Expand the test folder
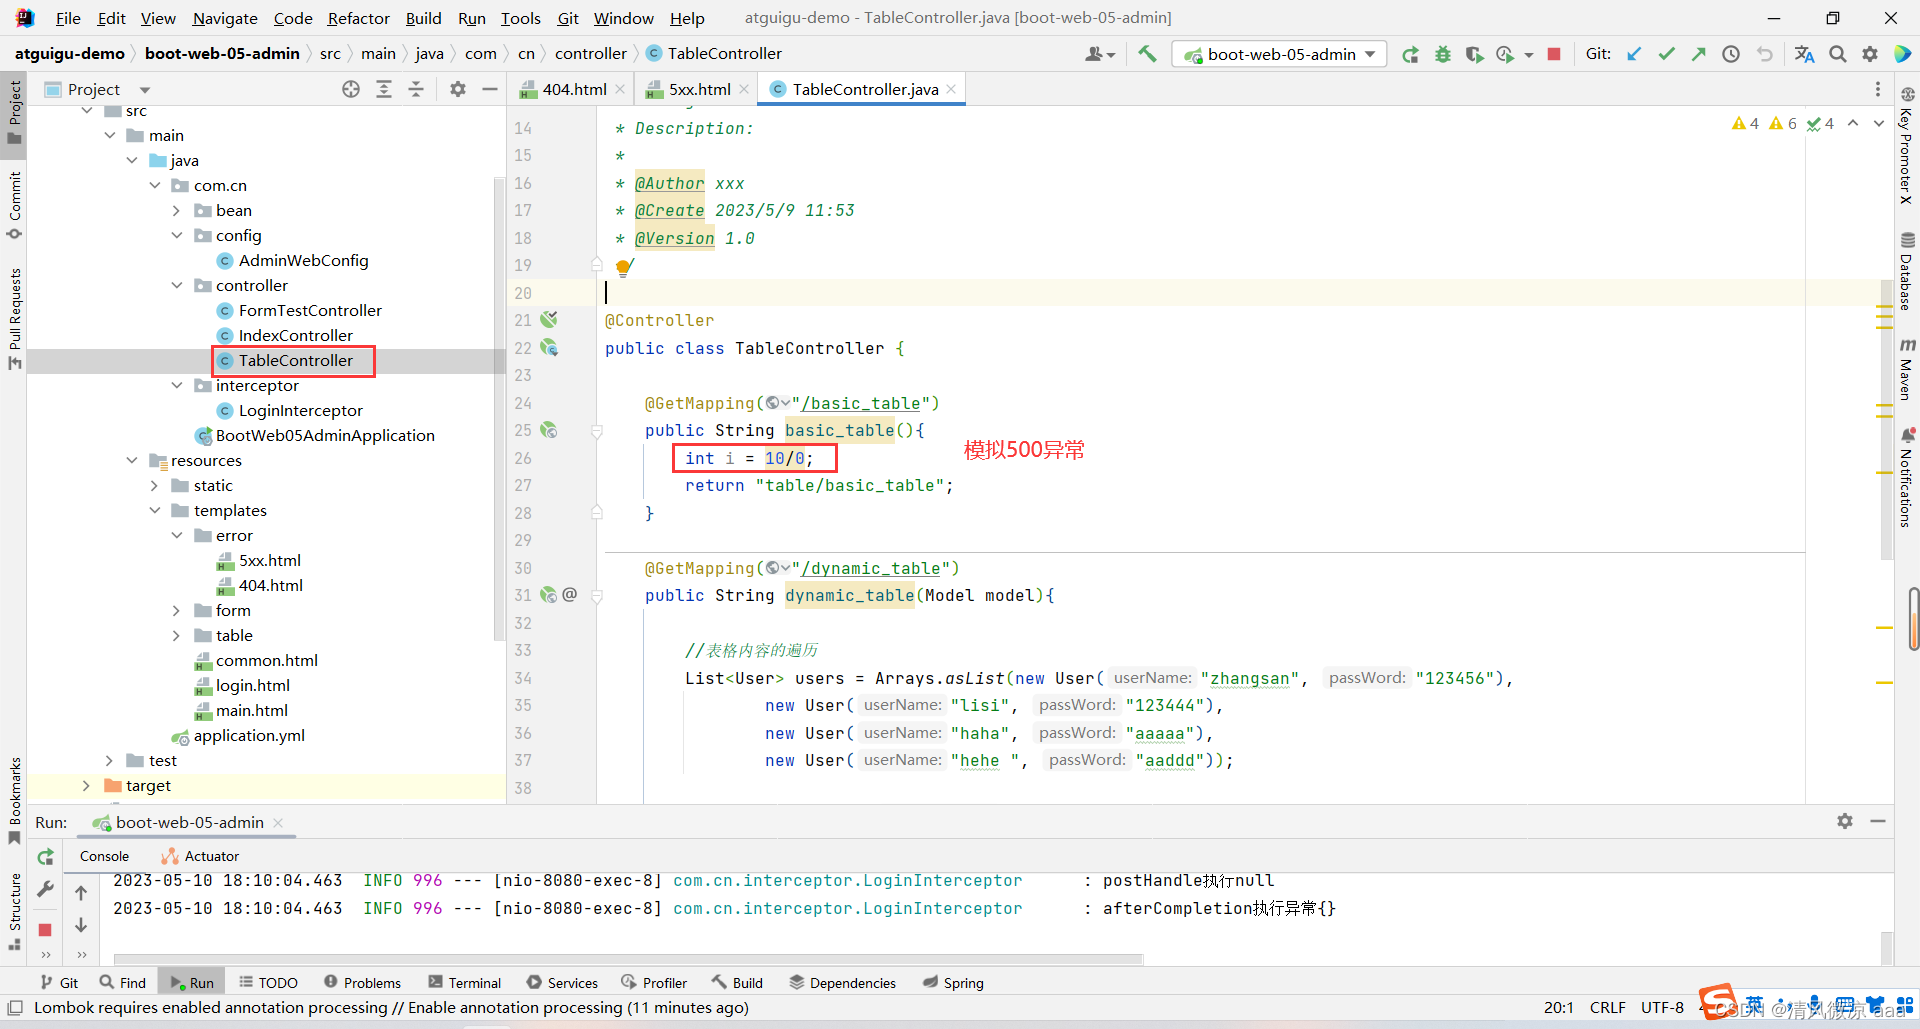The width and height of the screenshot is (1920, 1029). coord(110,760)
